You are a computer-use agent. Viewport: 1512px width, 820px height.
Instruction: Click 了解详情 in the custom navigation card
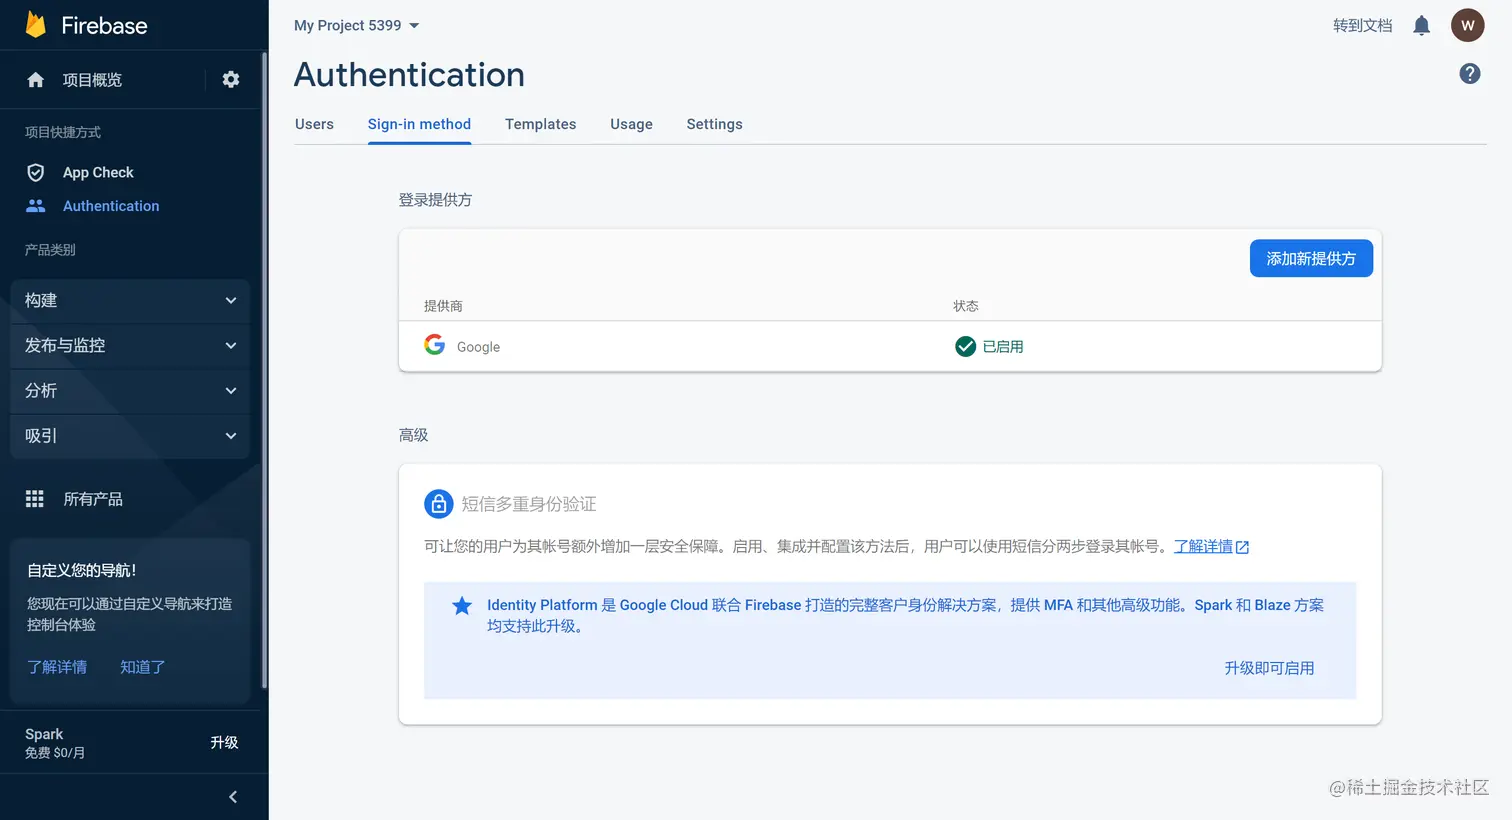[x=57, y=667]
